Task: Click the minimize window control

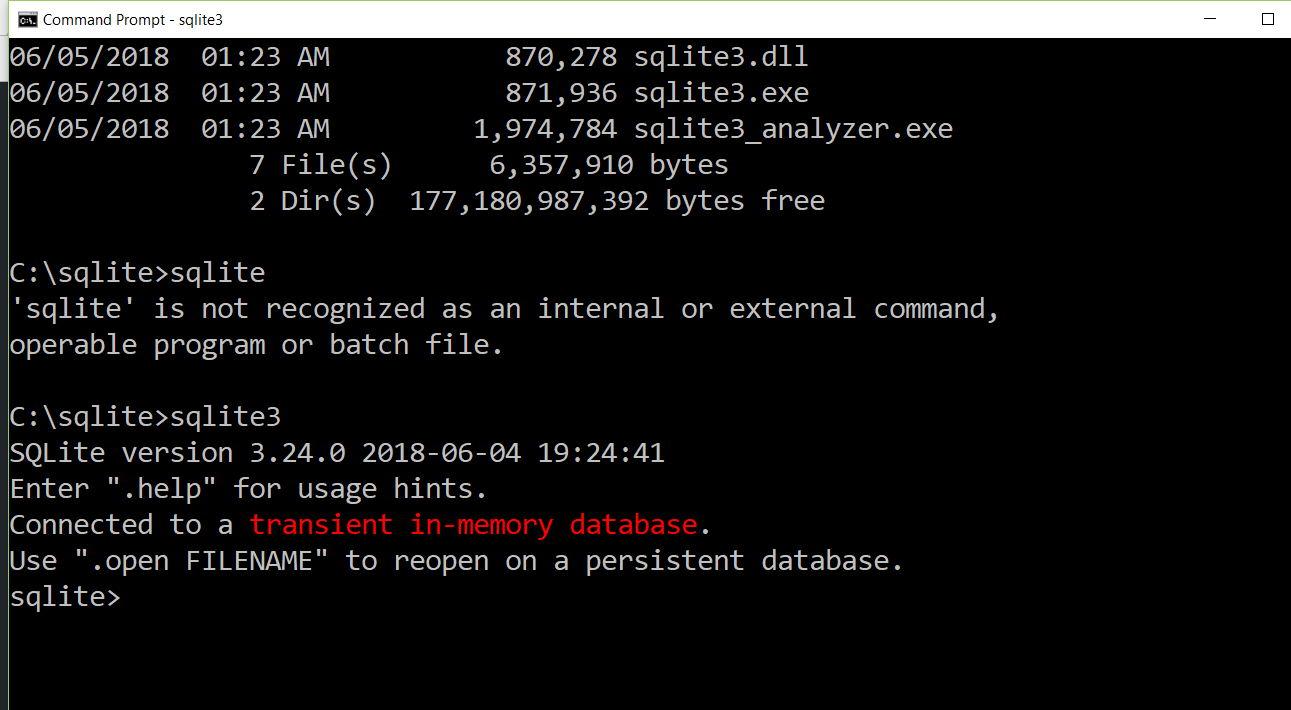Action: click(1210, 18)
